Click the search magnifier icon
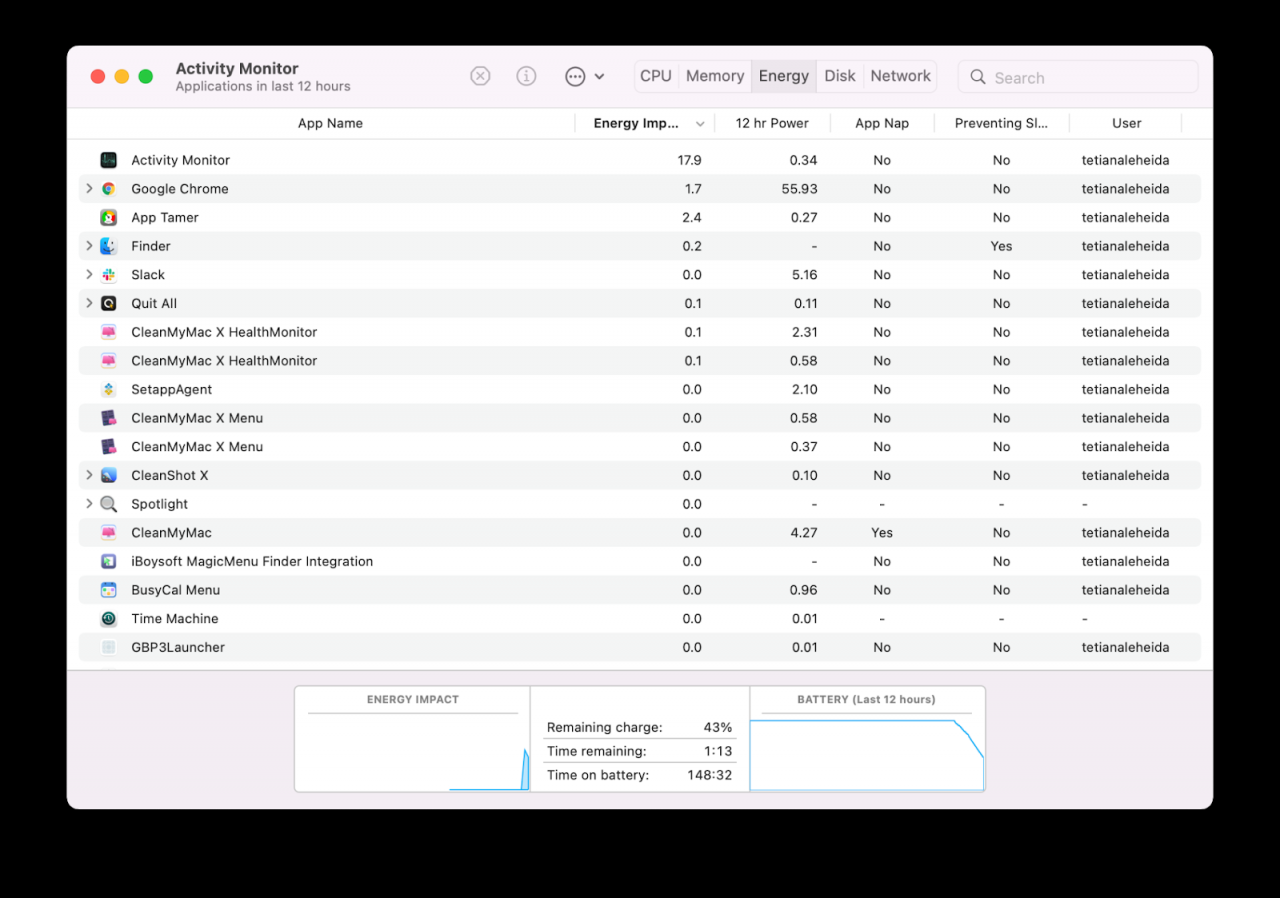Screen dimensions: 1280x898 click(x=978, y=77)
